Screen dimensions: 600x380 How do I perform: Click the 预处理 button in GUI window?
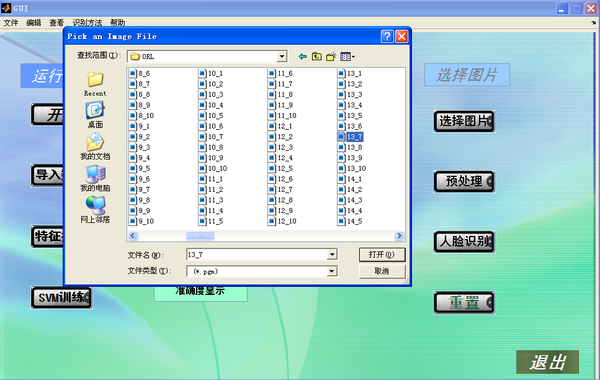tap(464, 181)
